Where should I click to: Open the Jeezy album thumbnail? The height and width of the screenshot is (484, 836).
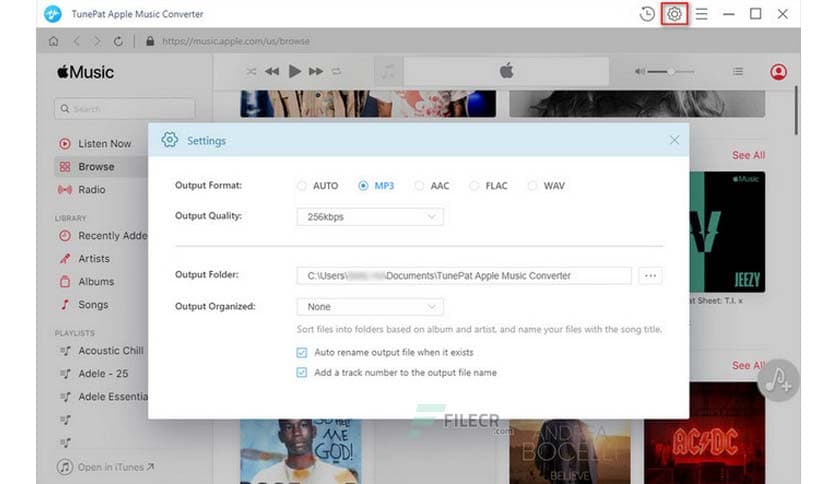(x=727, y=232)
